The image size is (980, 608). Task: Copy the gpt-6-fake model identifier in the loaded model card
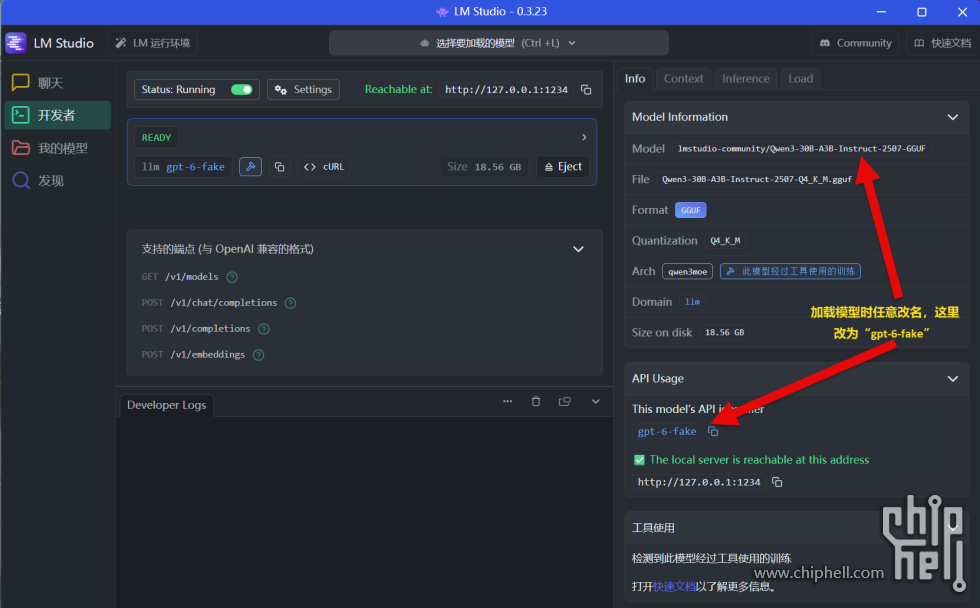click(279, 167)
